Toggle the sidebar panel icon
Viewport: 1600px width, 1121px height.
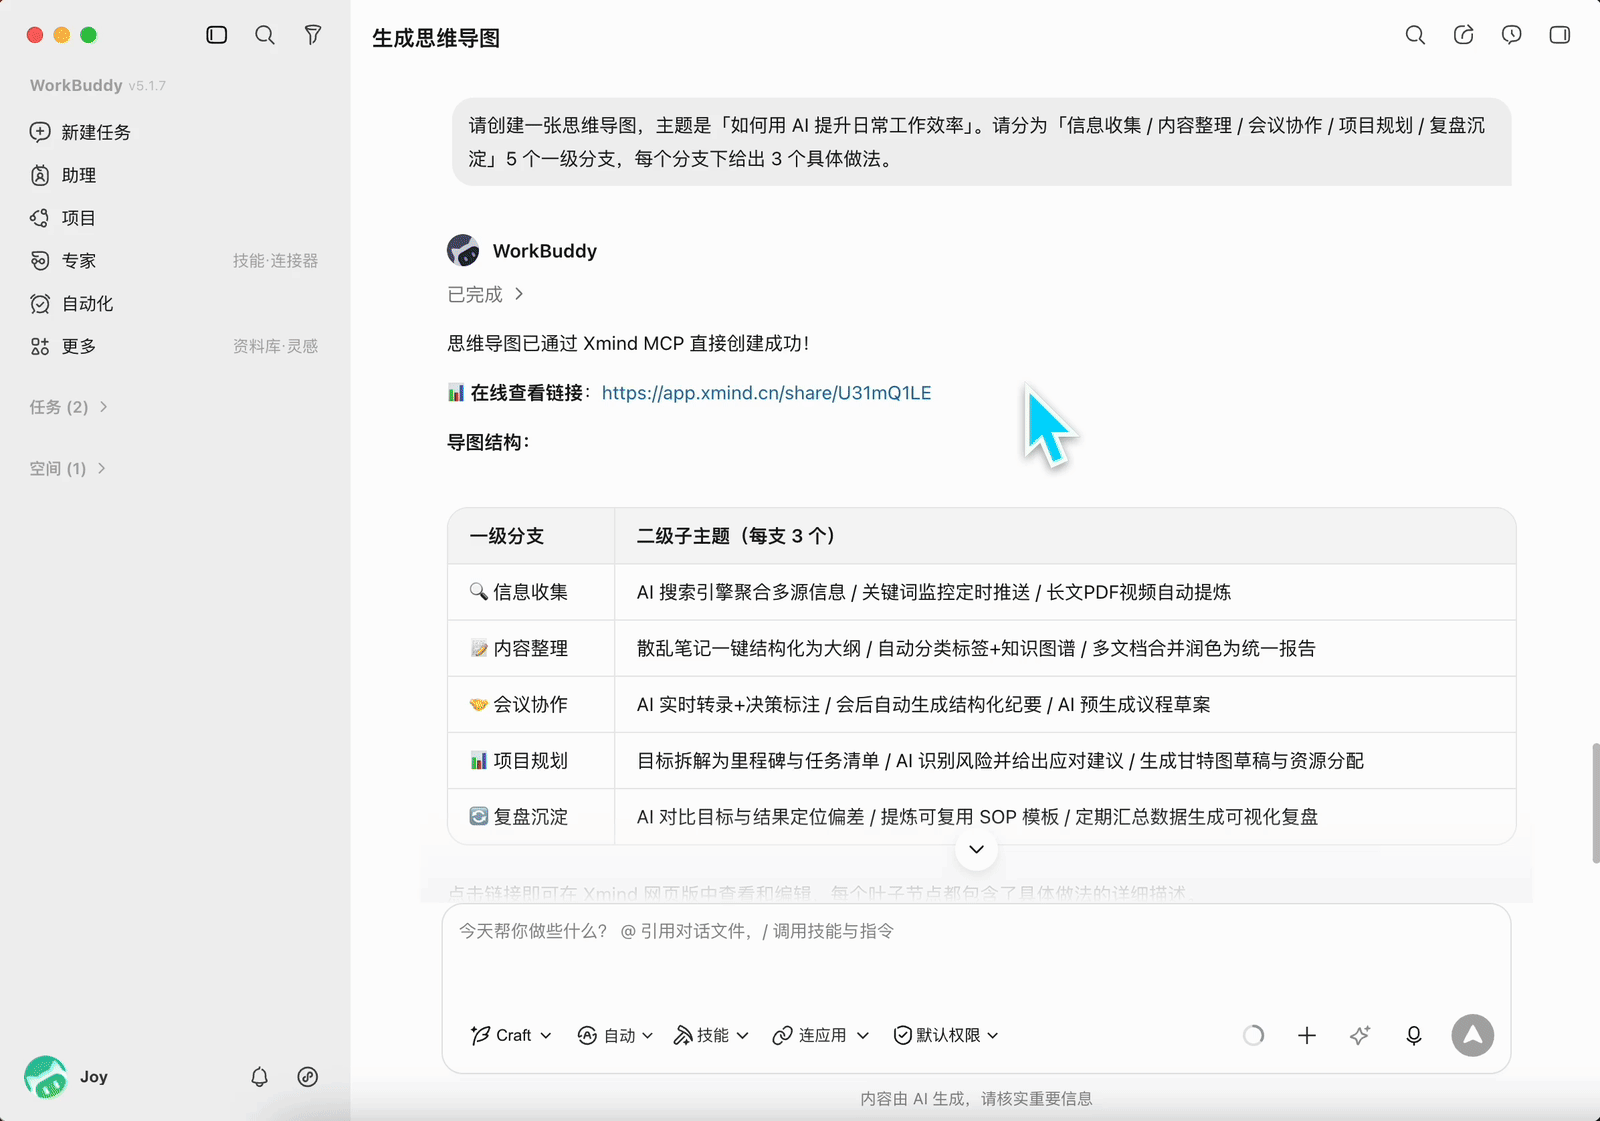pyautogui.click(x=217, y=35)
